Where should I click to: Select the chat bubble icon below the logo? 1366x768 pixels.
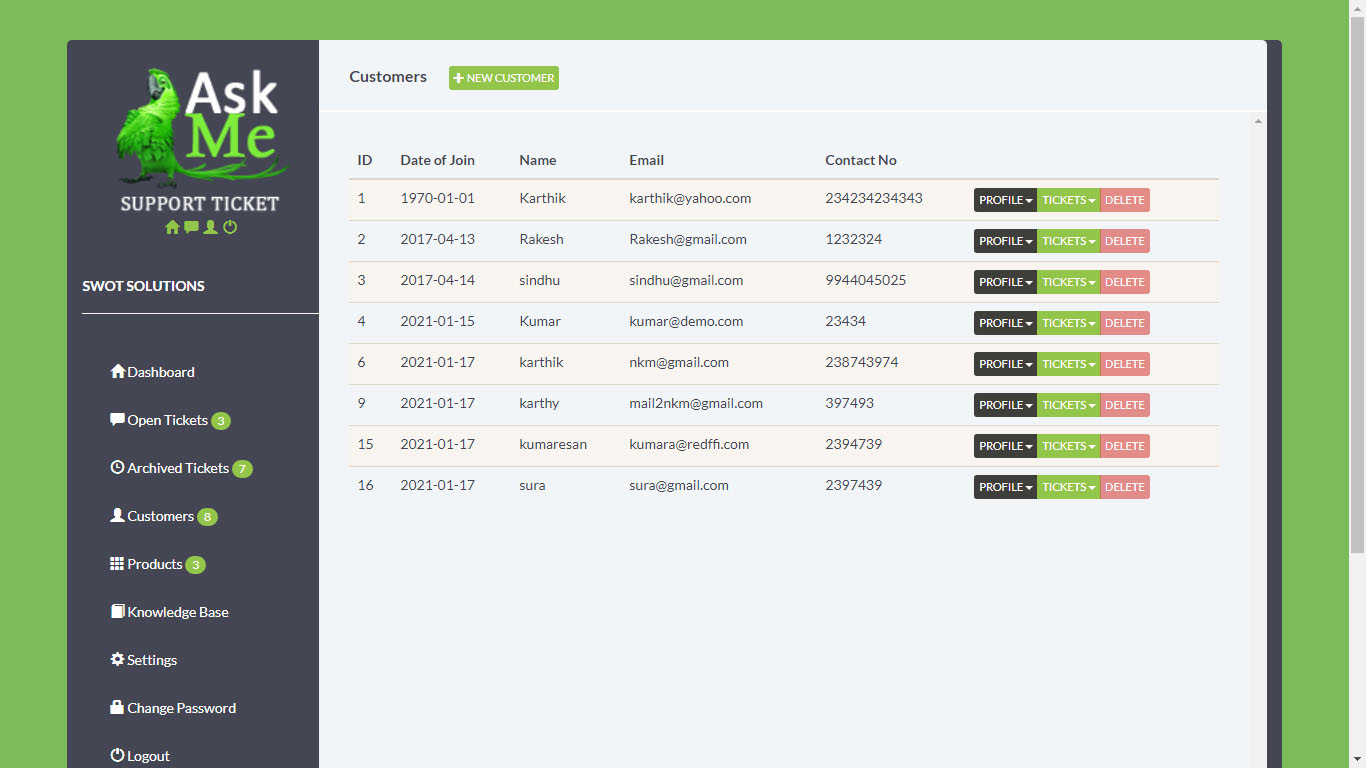pyautogui.click(x=191, y=227)
